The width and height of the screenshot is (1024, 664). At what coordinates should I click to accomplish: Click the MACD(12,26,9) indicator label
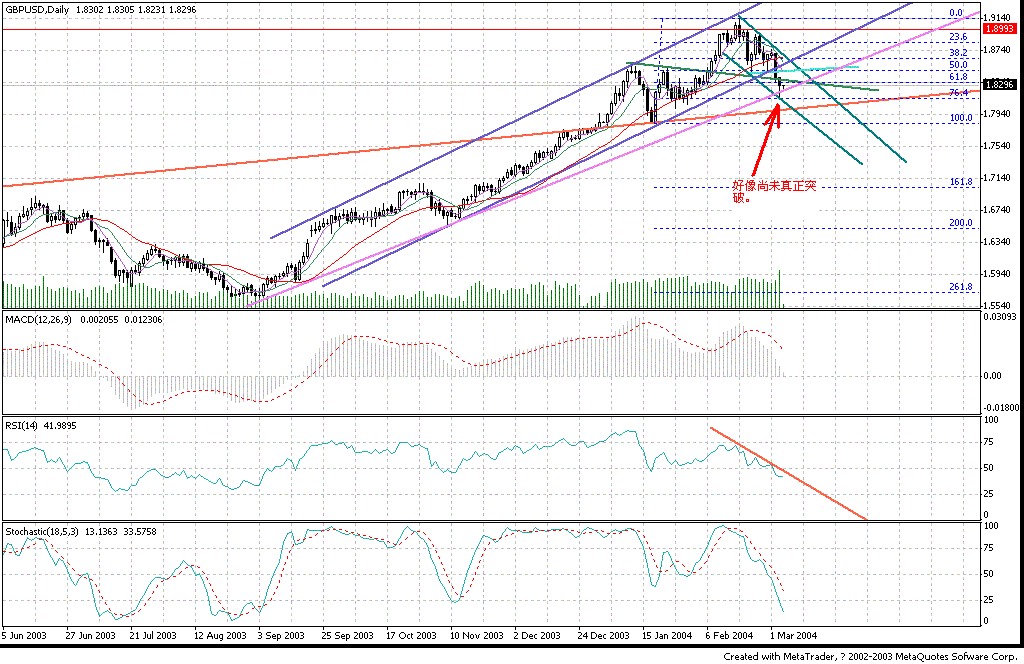[x=40, y=320]
